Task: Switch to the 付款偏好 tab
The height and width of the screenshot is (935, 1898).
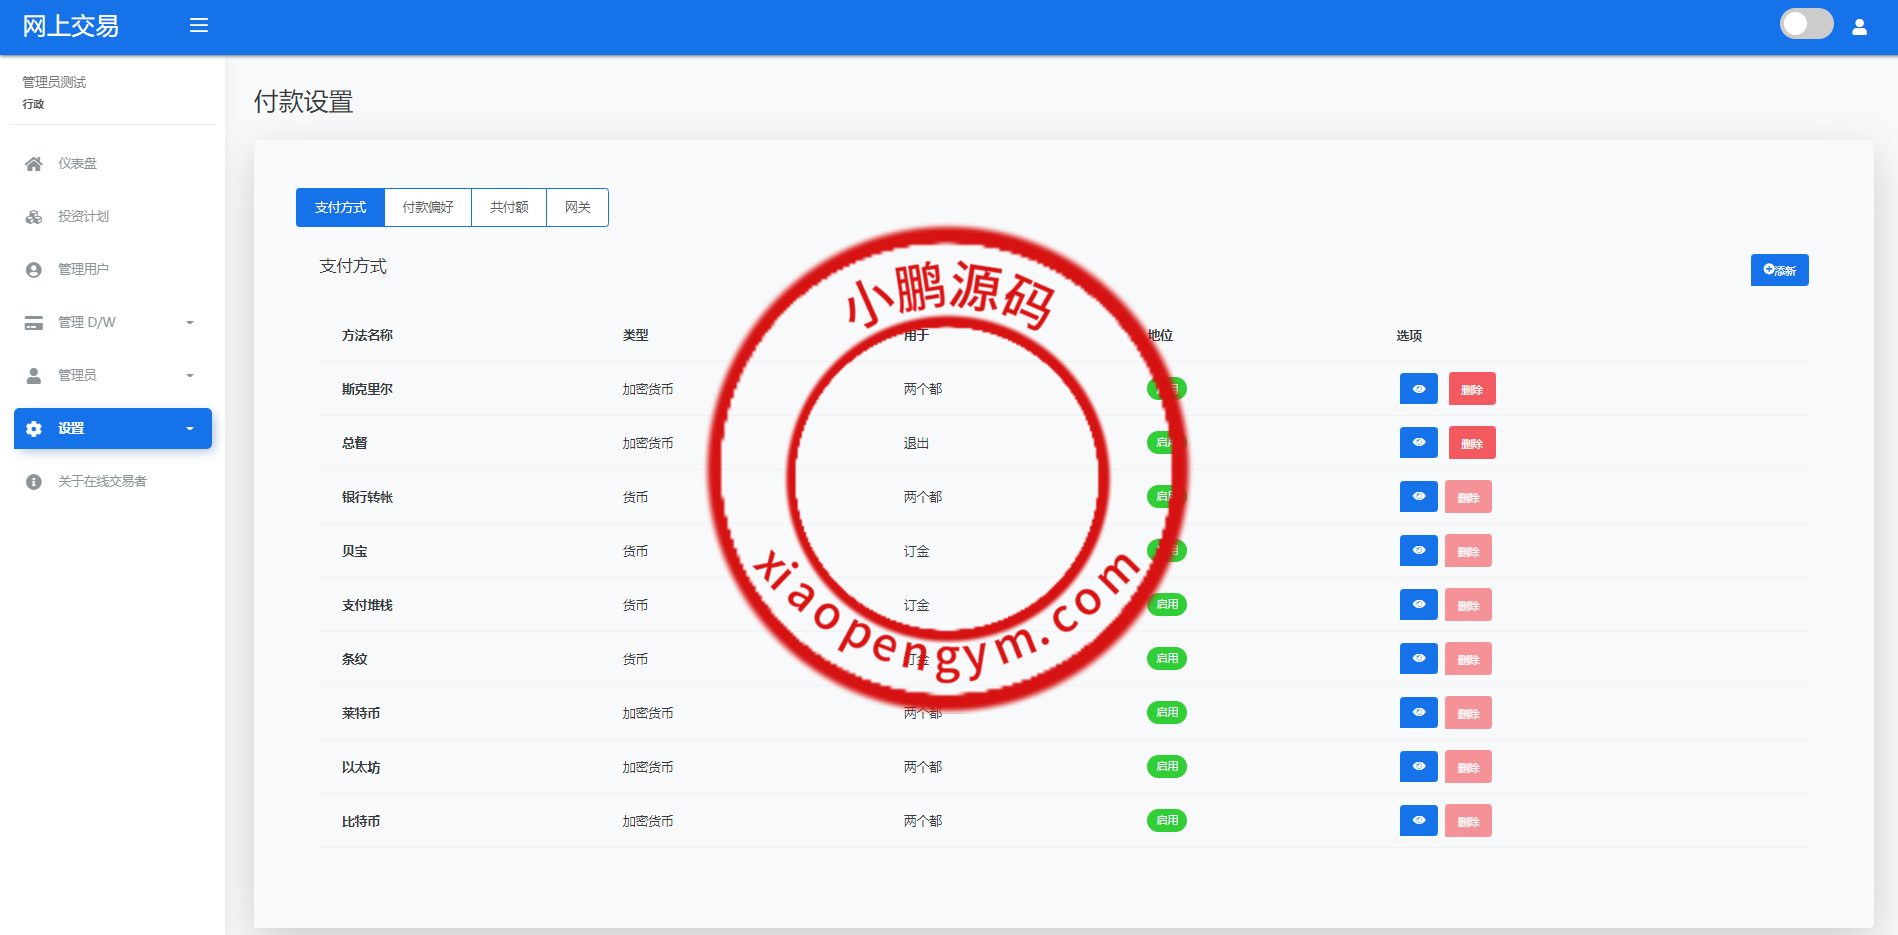Action: coord(428,208)
